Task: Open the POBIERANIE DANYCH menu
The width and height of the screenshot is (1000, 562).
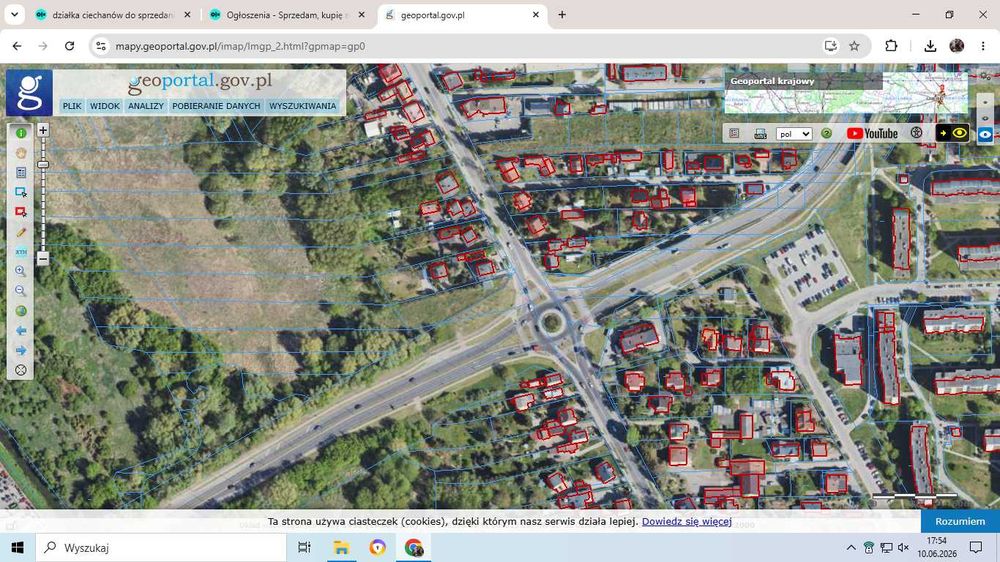Action: tap(216, 106)
